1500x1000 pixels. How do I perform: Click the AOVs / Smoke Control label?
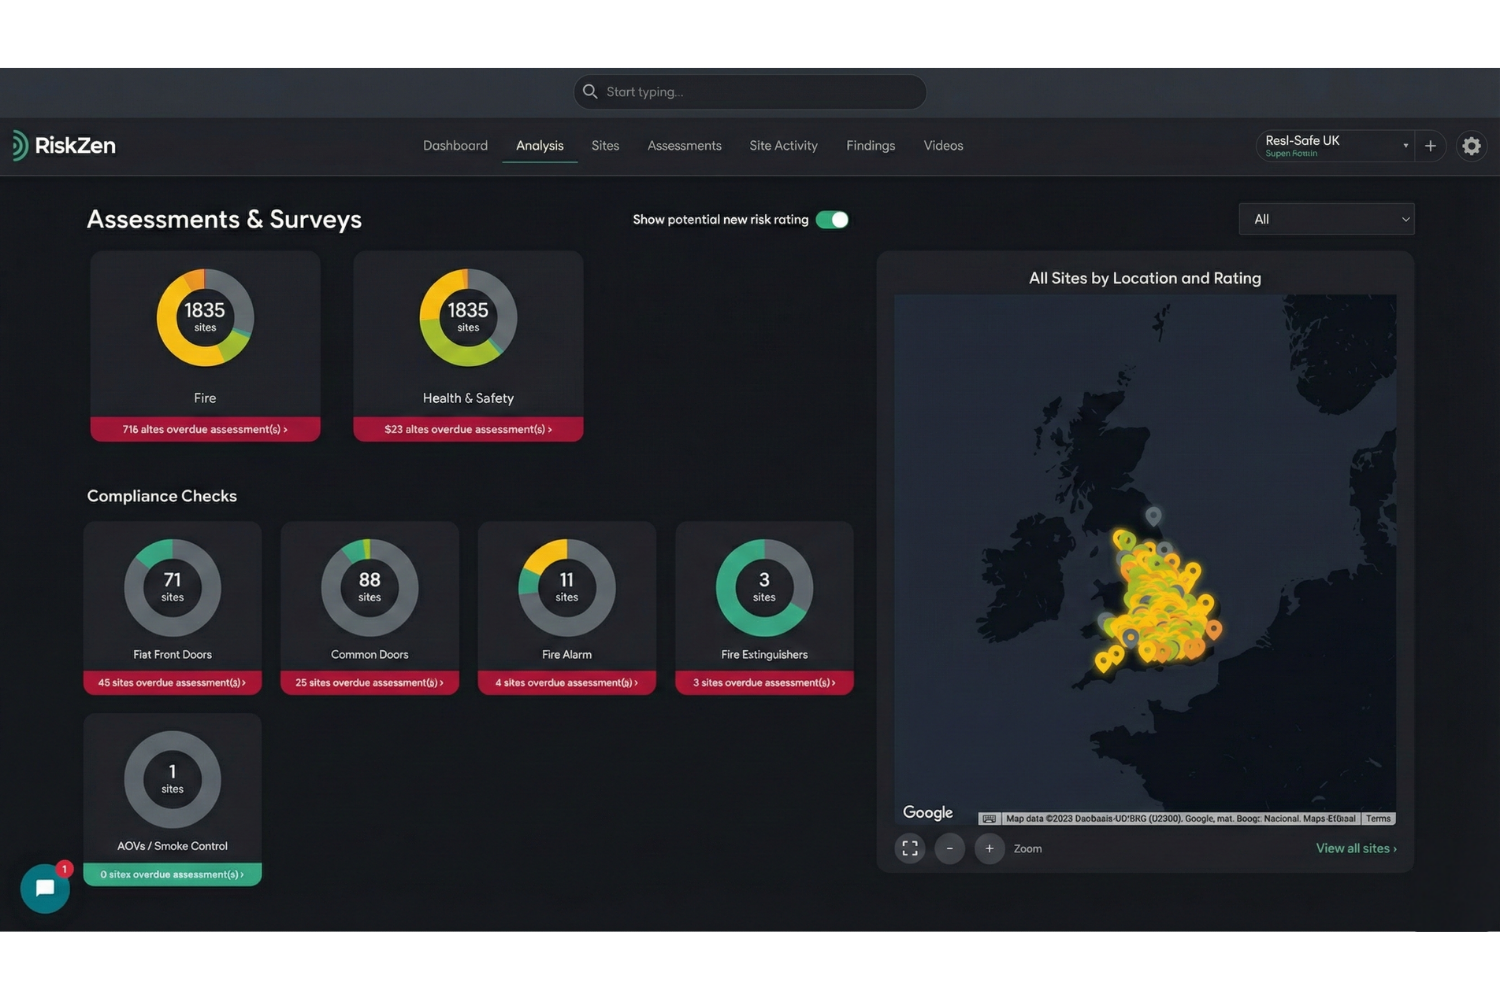click(x=172, y=846)
